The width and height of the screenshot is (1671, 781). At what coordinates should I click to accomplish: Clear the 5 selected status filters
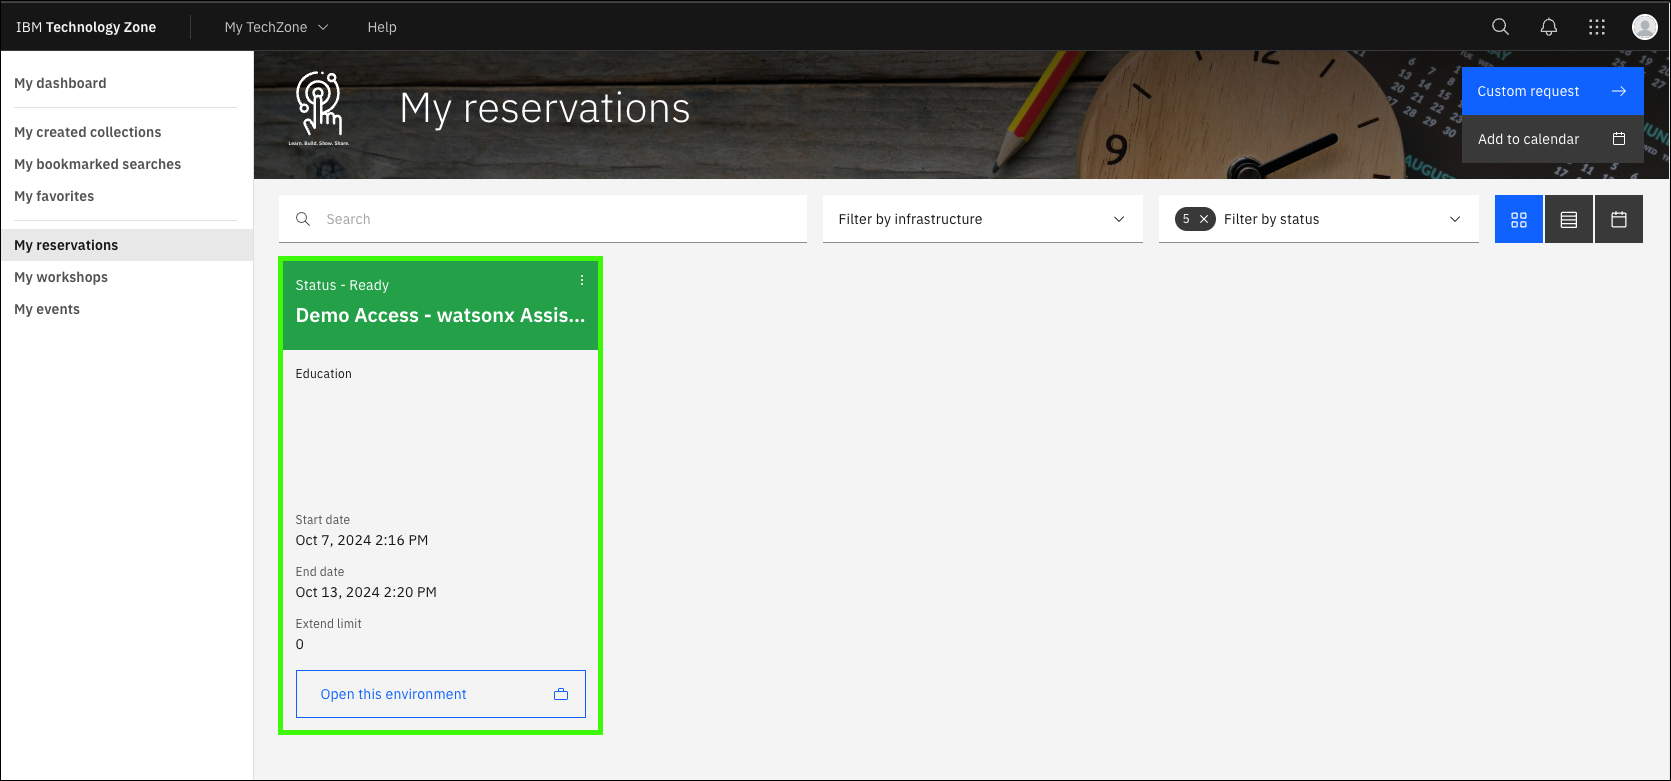tap(1204, 219)
